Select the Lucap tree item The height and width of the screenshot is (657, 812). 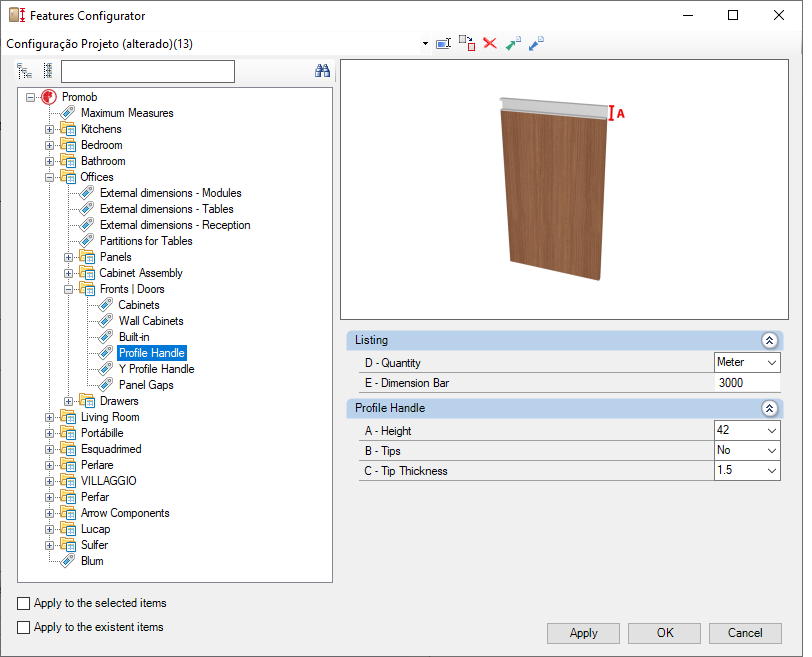[x=95, y=529]
